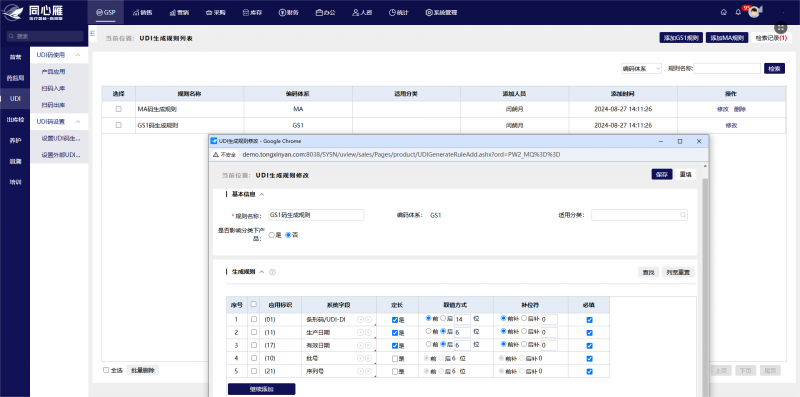Click the remove icon in the 条形码/UDI-DI row

[368, 319]
